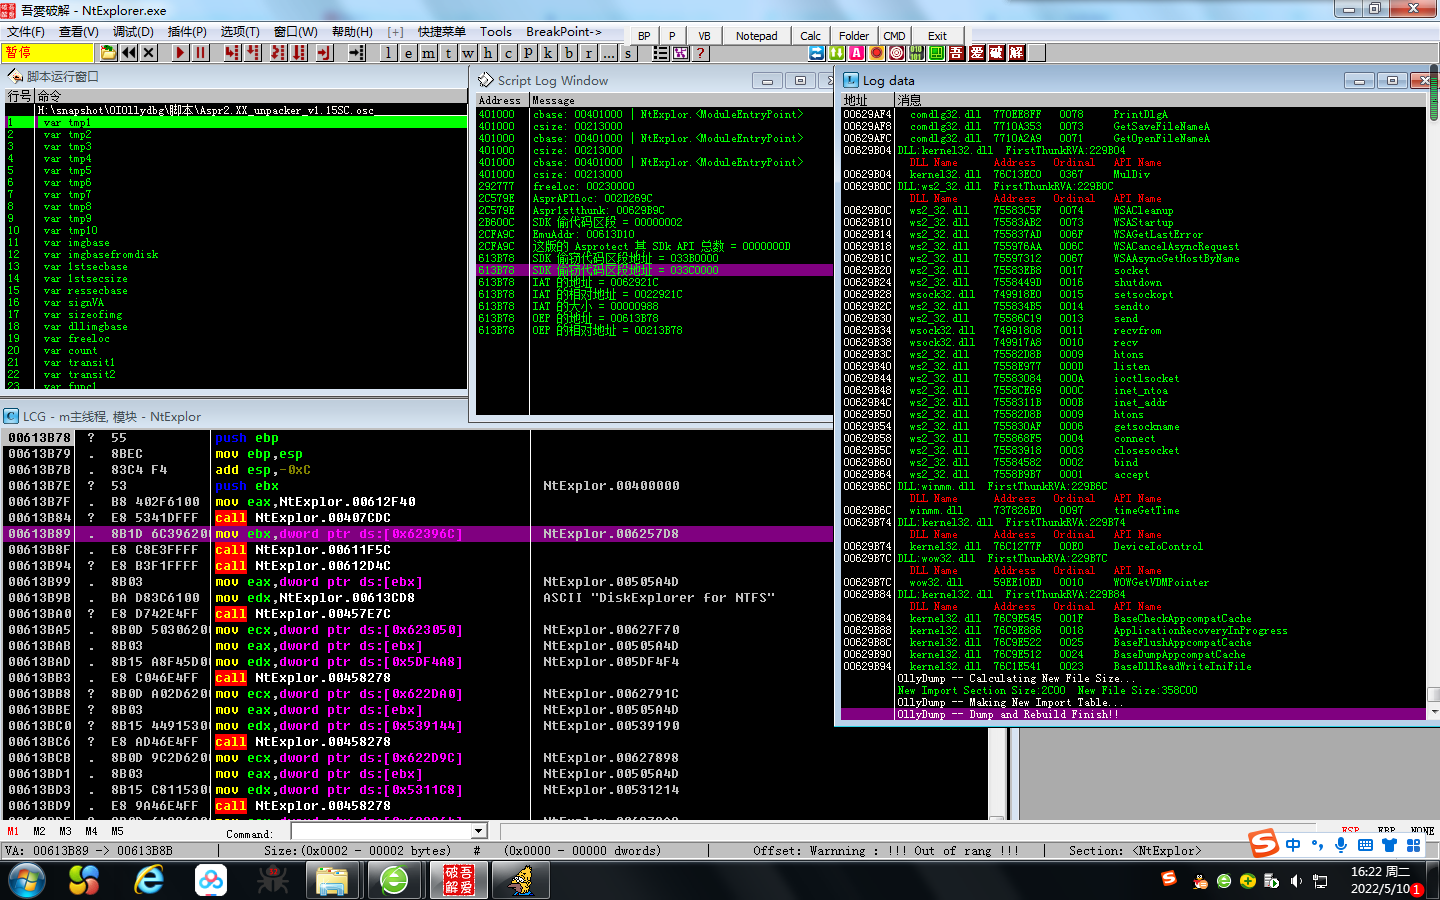Show threads with 't' button
The height and width of the screenshot is (900, 1440).
pos(448,53)
